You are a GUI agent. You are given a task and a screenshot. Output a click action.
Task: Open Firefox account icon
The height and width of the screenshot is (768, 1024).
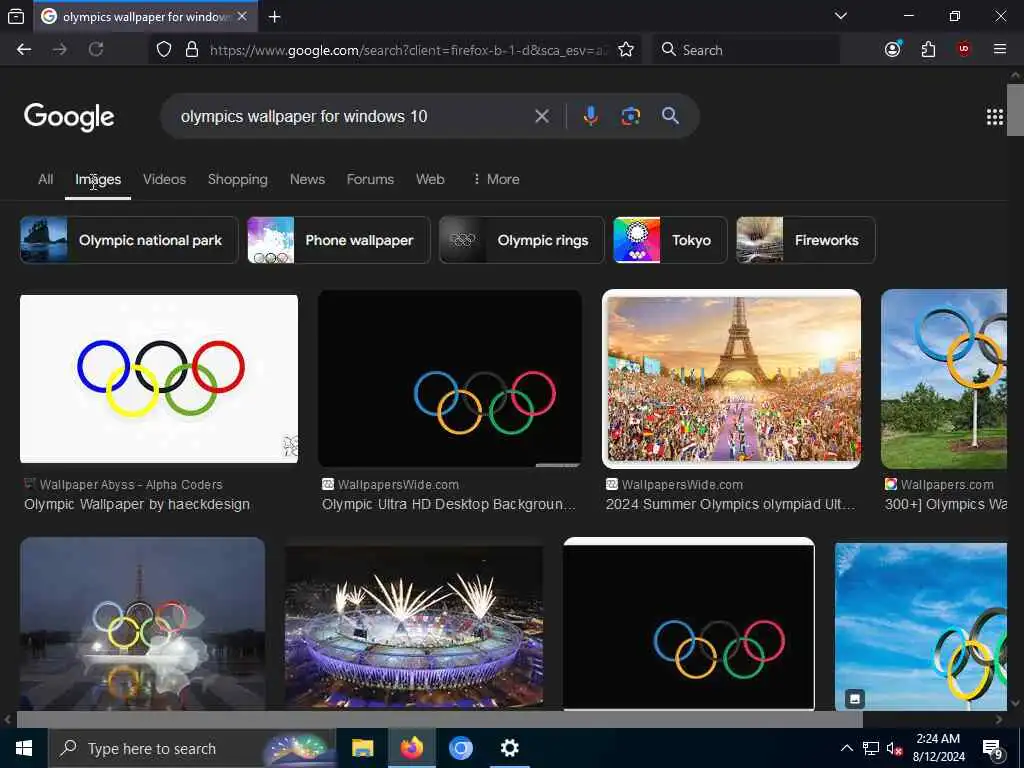click(x=893, y=50)
